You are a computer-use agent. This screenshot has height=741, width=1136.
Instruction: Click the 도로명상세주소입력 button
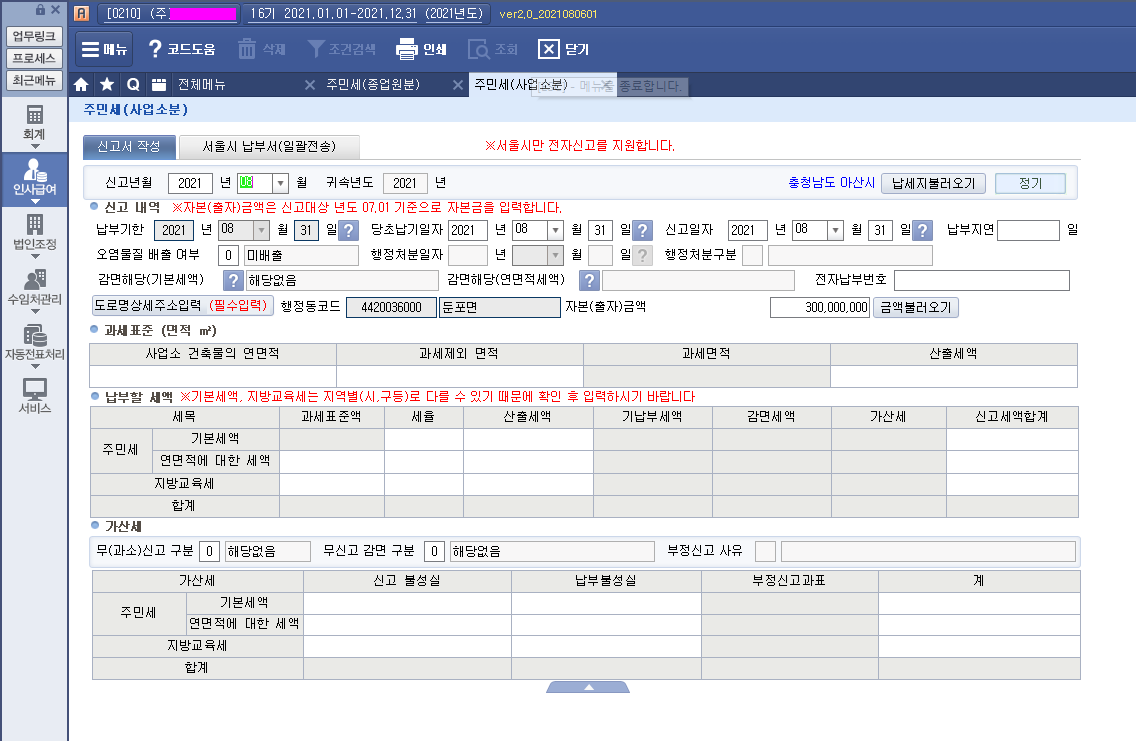tap(183, 307)
